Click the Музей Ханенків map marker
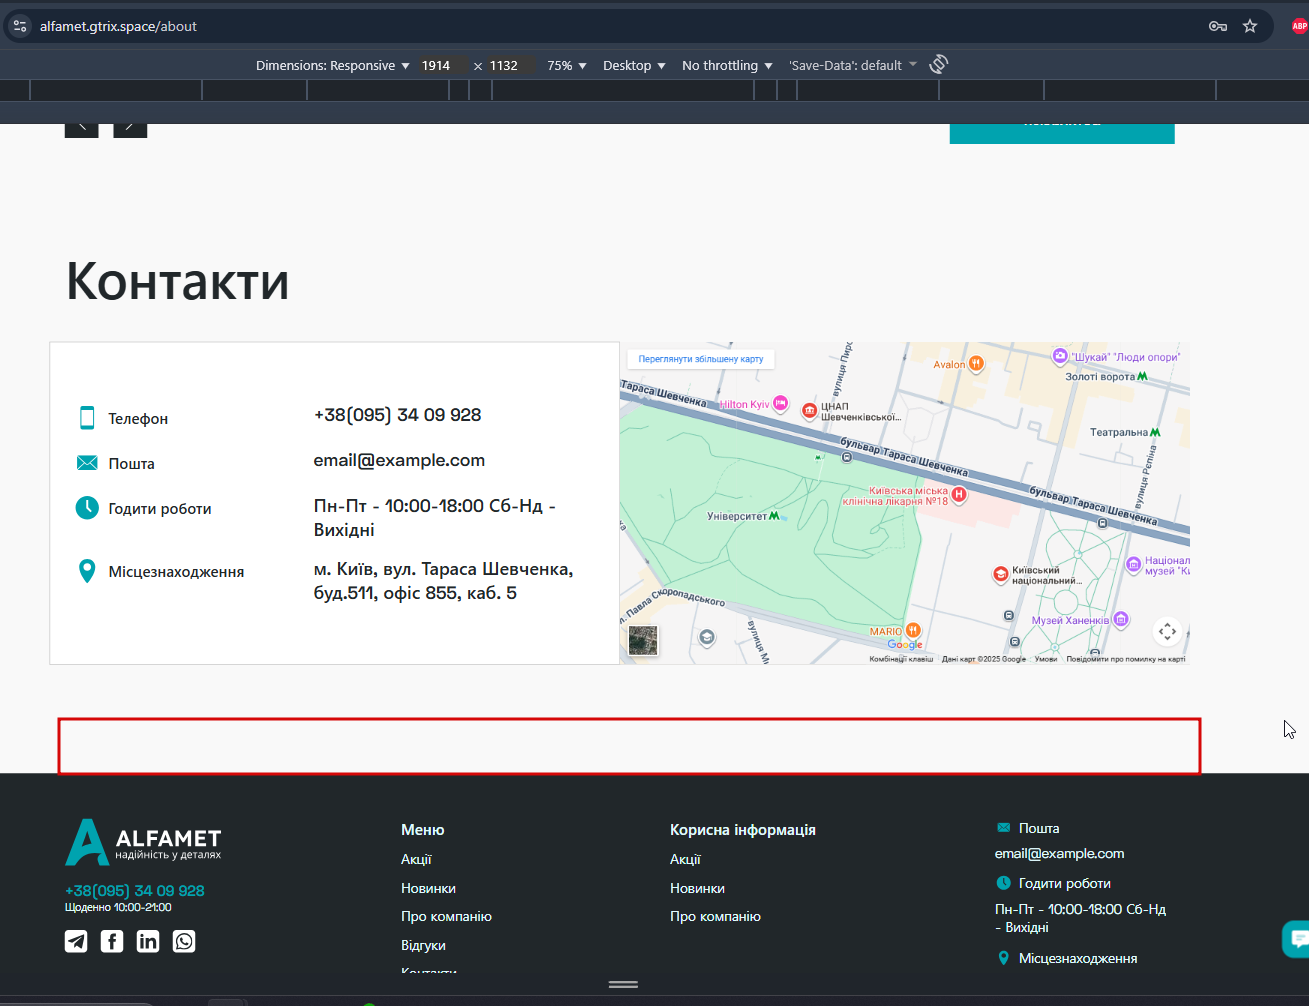Viewport: 1309px width, 1006px height. pyautogui.click(x=1121, y=620)
